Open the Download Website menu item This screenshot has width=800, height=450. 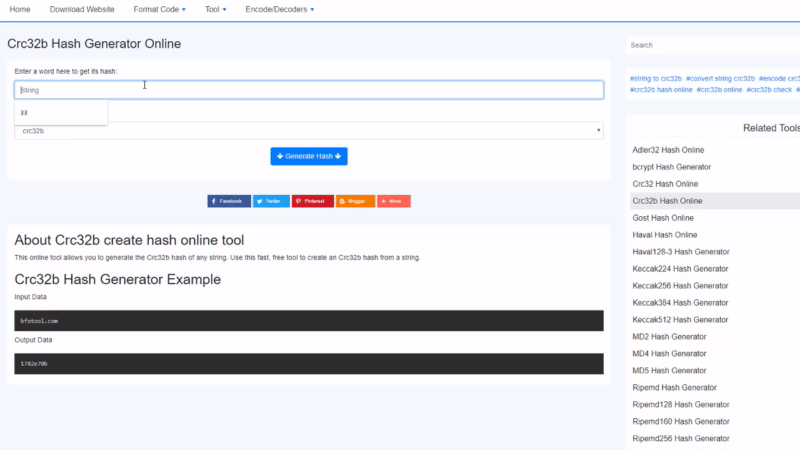pyautogui.click(x=82, y=9)
